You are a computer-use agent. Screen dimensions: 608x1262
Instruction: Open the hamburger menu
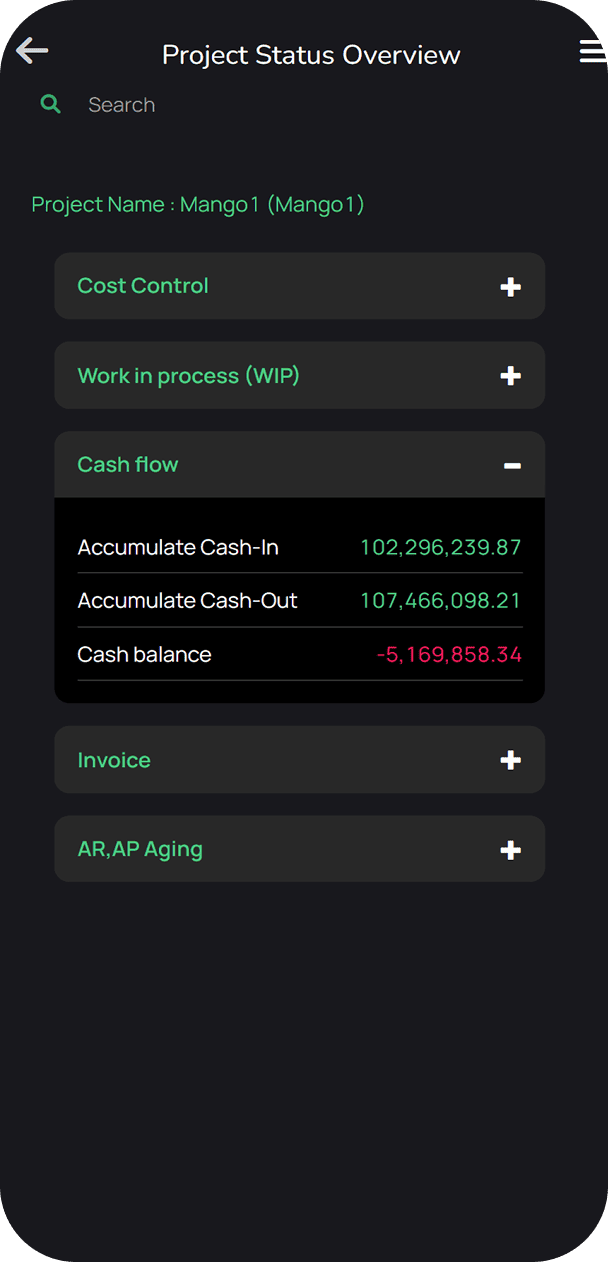tap(592, 52)
